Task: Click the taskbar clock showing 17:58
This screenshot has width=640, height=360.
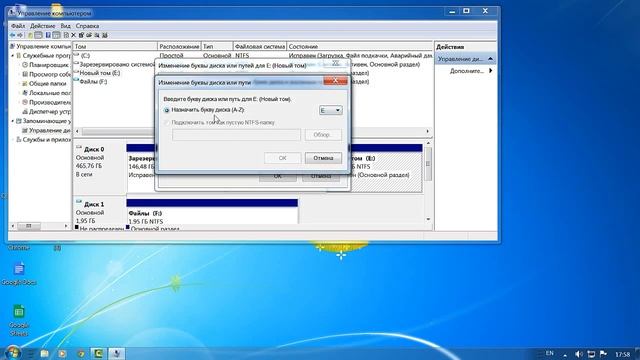Action: pos(622,354)
